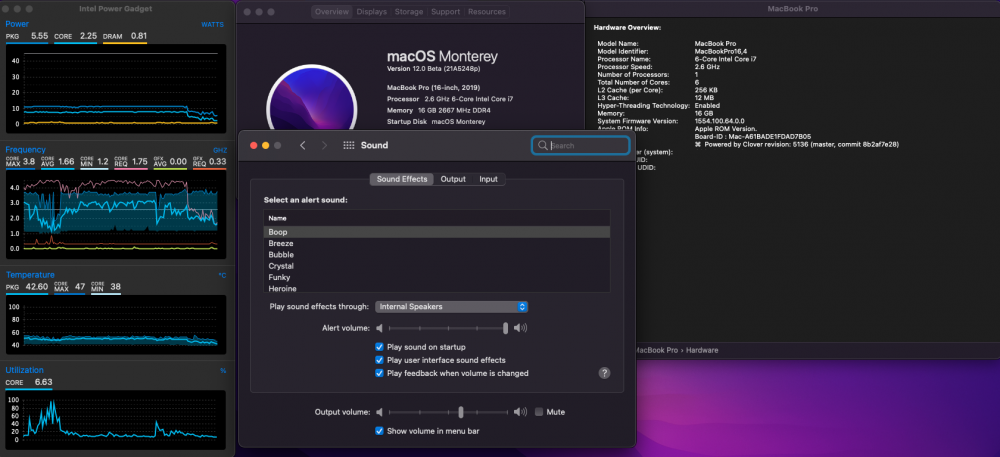Select Bubble alert sound
This screenshot has width=1000, height=457.
(x=437, y=255)
